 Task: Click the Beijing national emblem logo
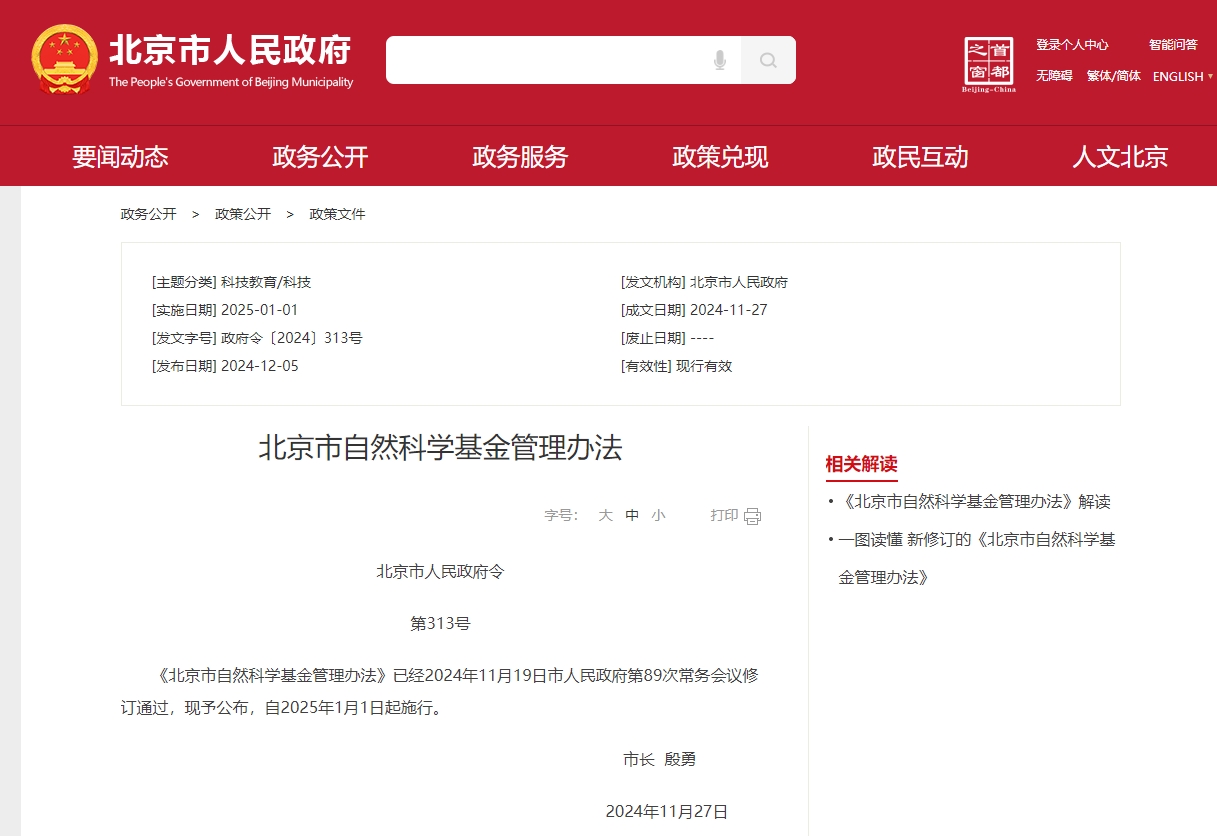click(x=65, y=60)
